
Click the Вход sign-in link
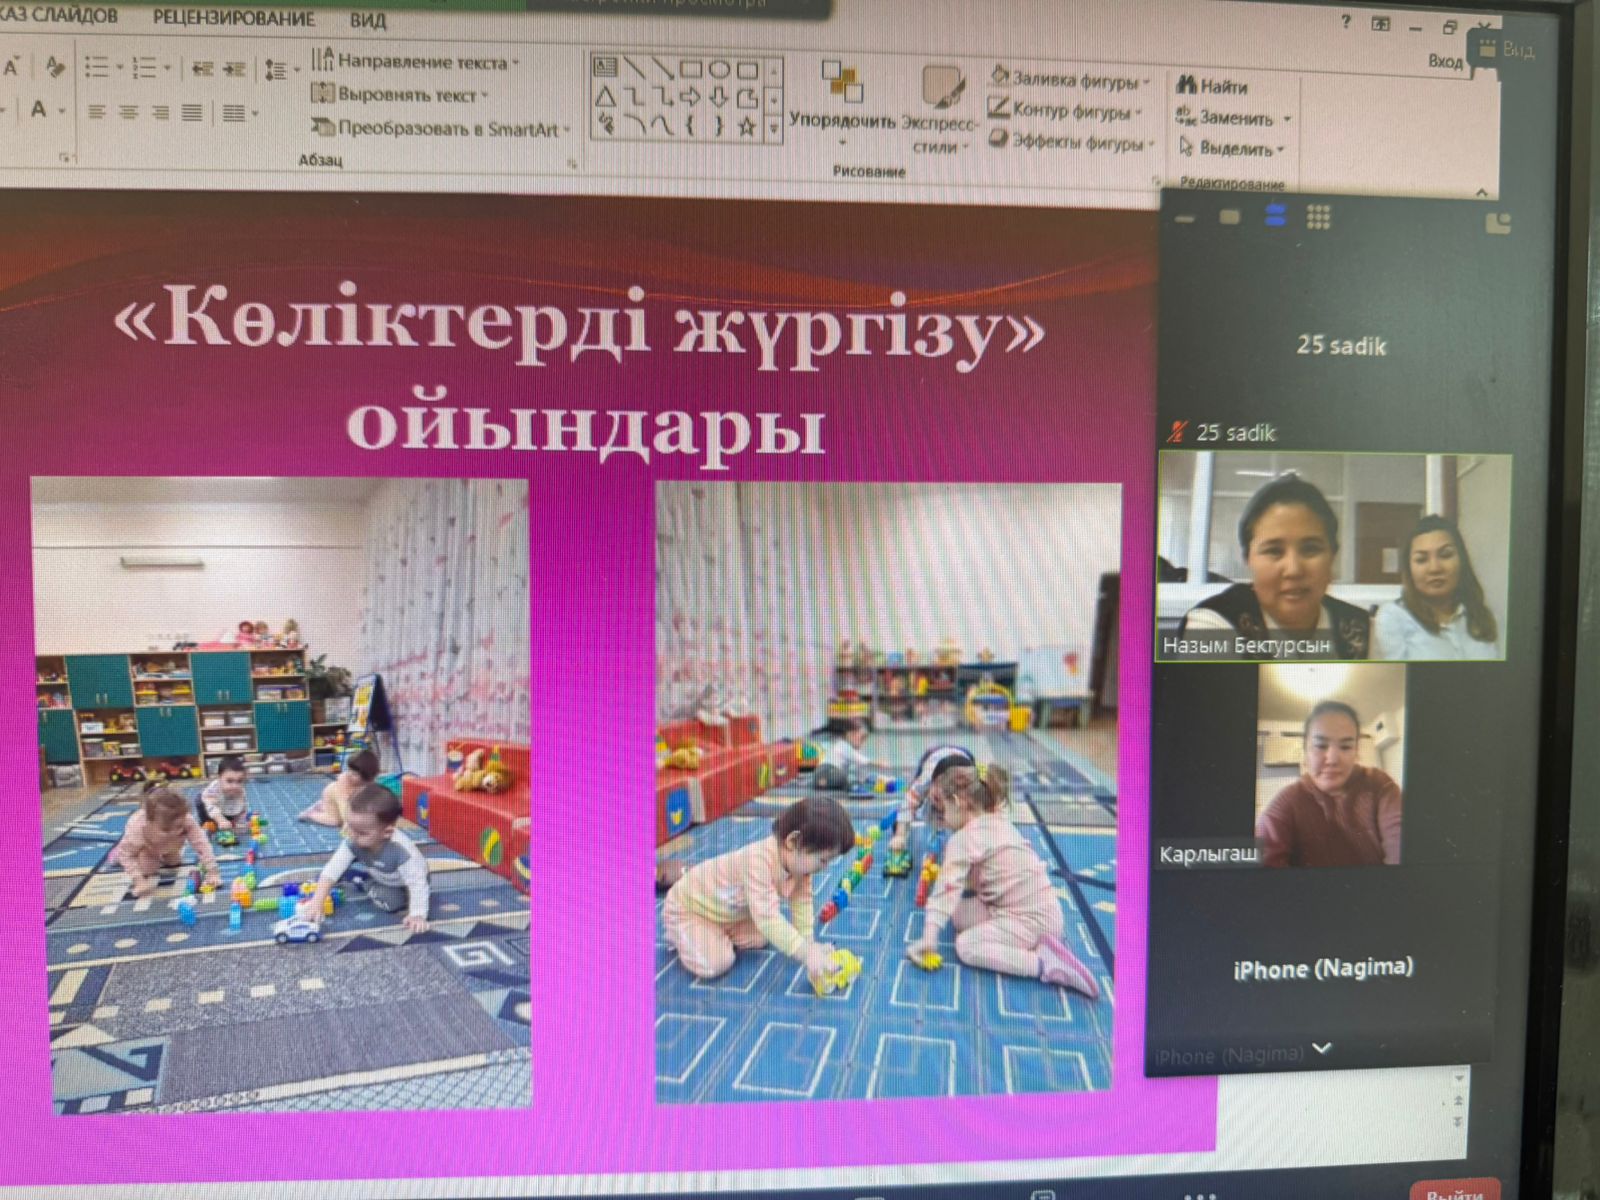pos(1444,61)
